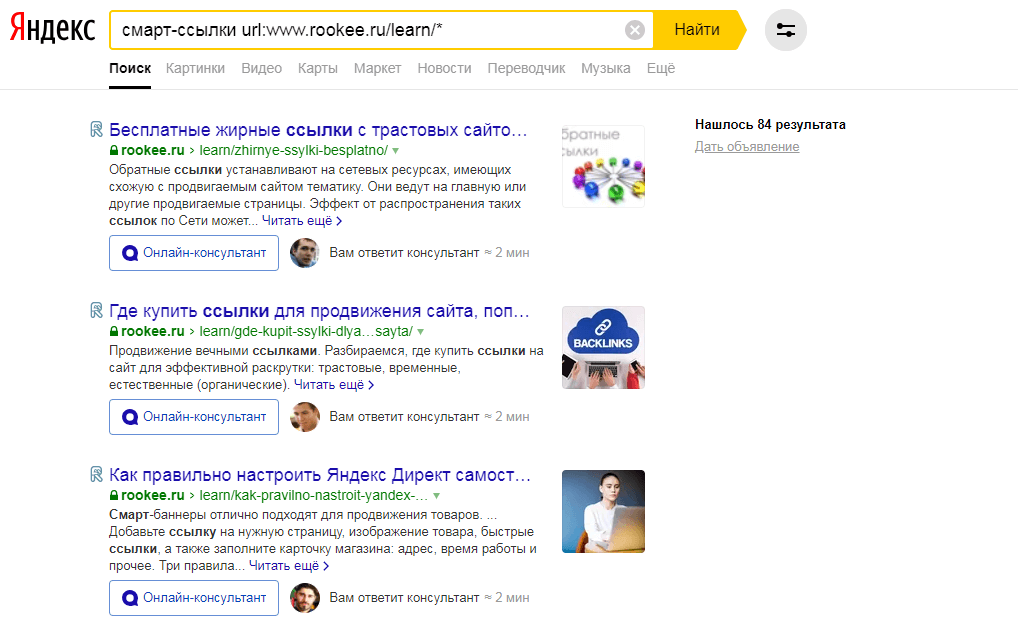Click Читать ещё in second result

334,385
